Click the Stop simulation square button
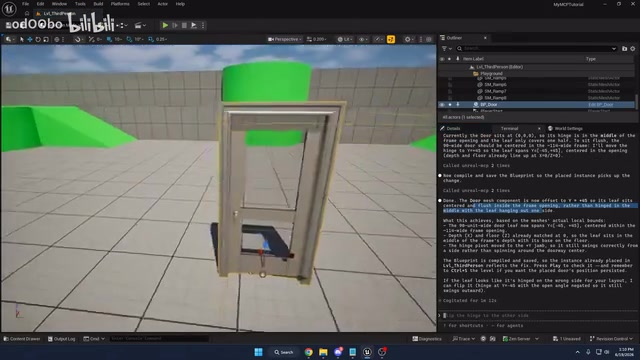The image size is (640, 360). pos(184,25)
